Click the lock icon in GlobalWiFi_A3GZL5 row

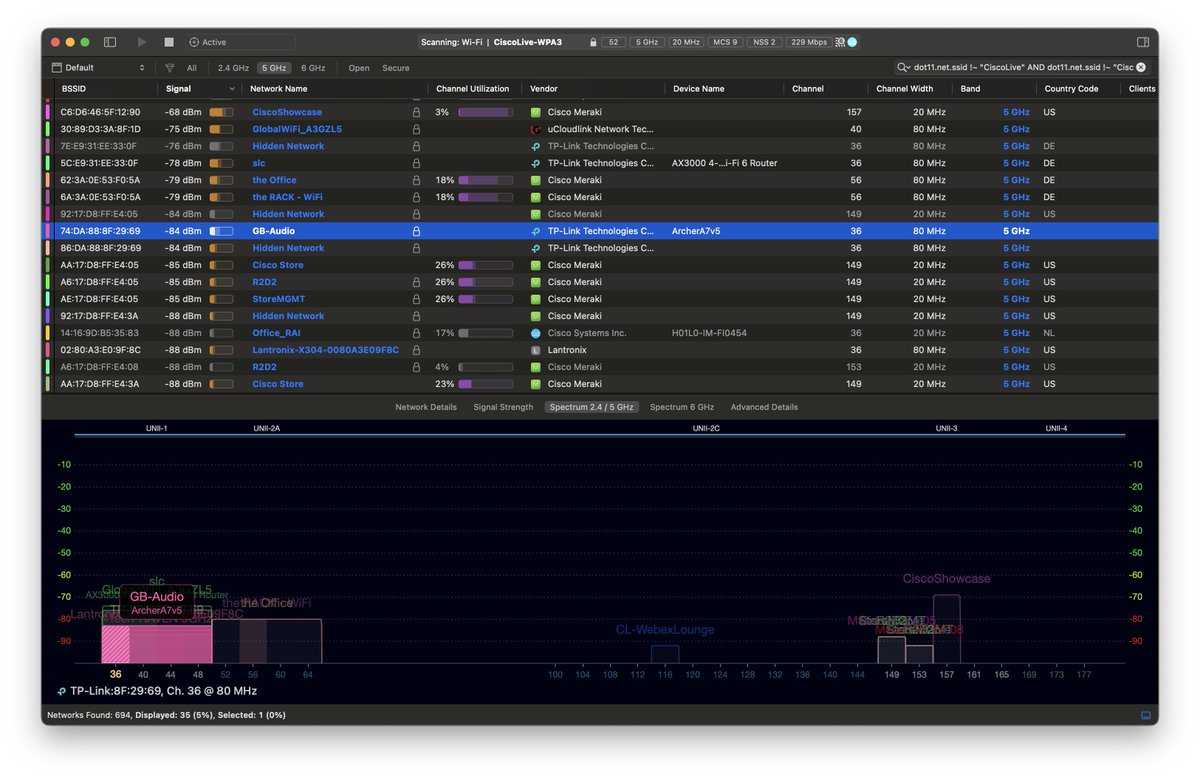coord(416,129)
